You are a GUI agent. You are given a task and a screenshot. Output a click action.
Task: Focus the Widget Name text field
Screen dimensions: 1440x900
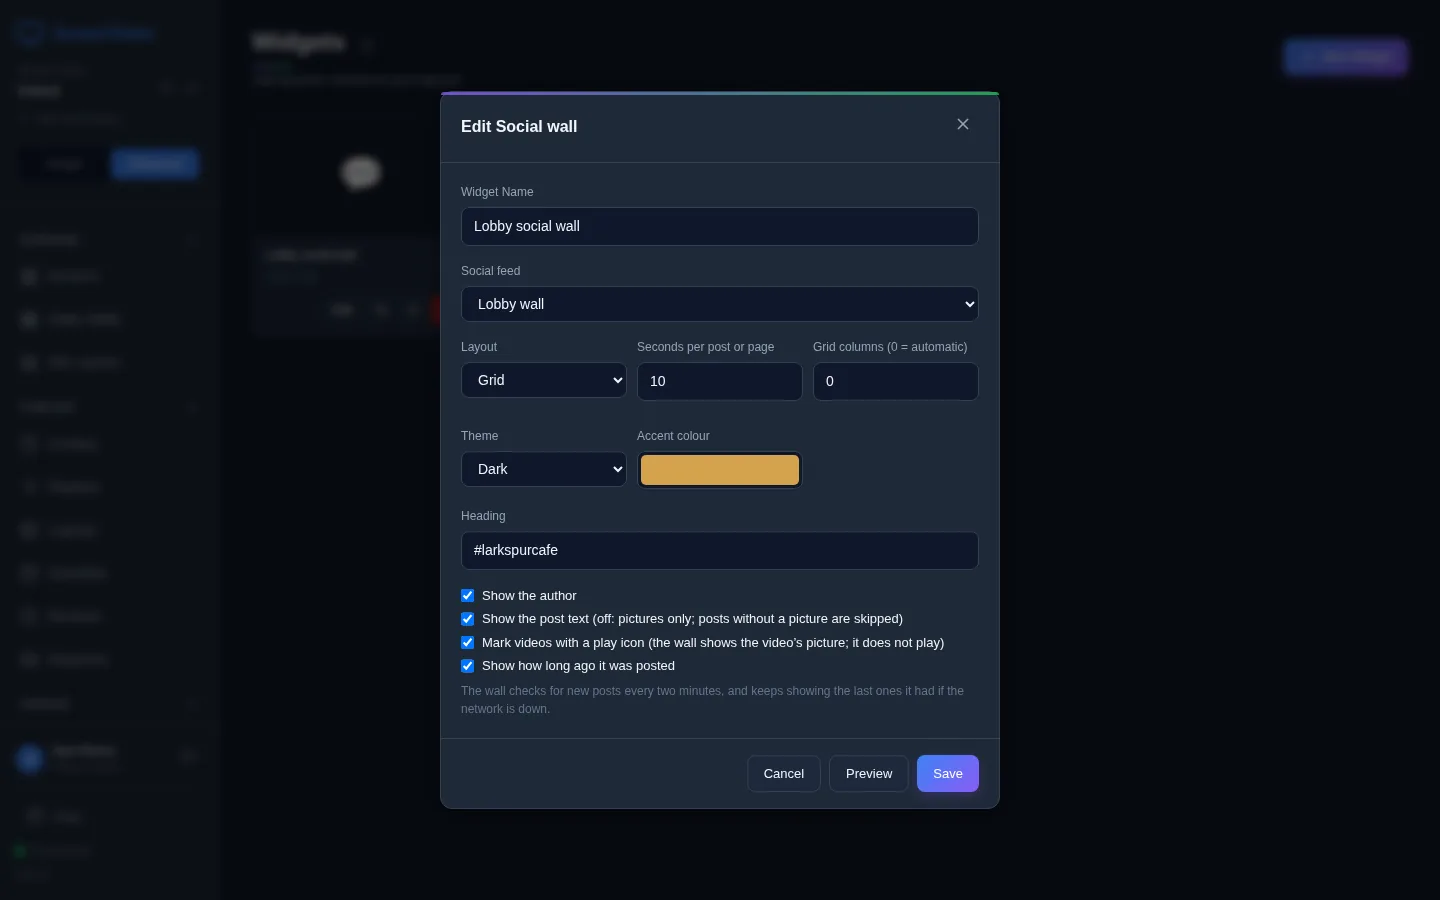[x=720, y=226]
